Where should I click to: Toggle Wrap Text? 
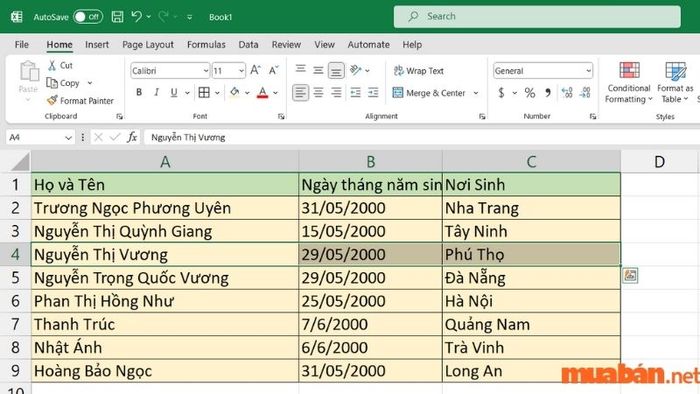tap(419, 71)
